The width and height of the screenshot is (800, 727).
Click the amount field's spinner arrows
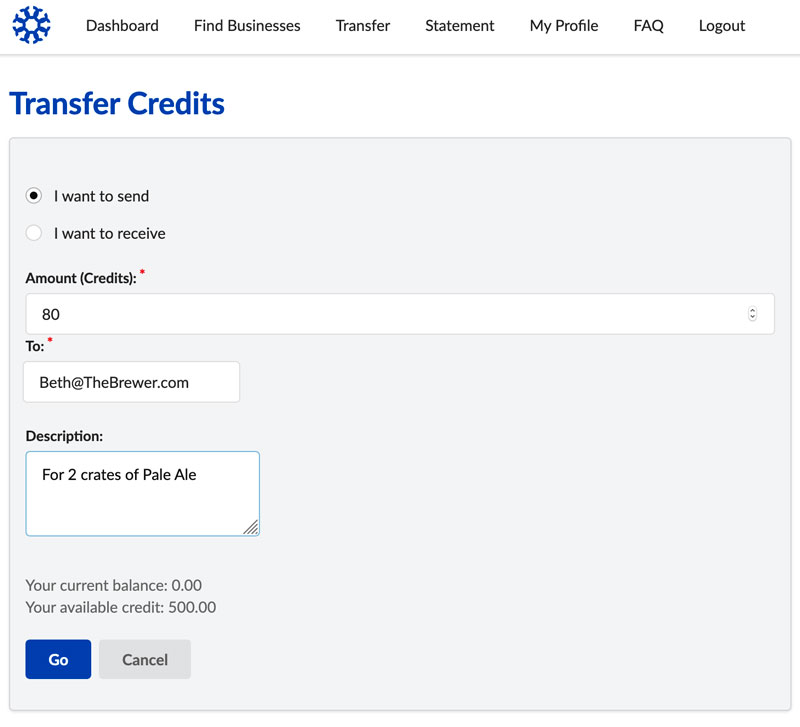click(752, 314)
